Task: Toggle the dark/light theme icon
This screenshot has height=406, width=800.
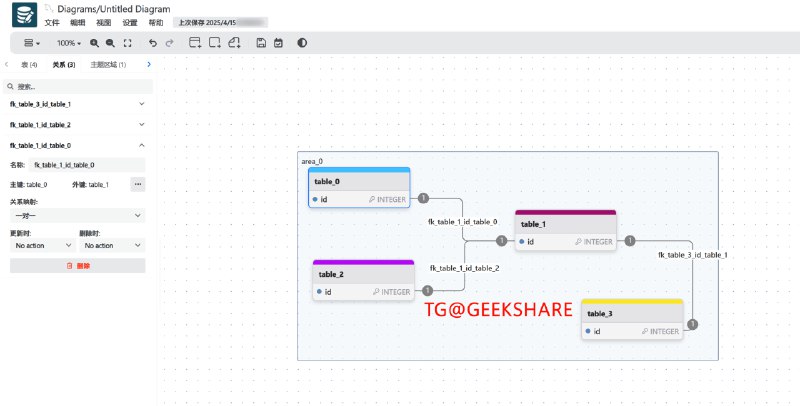Action: [302, 43]
